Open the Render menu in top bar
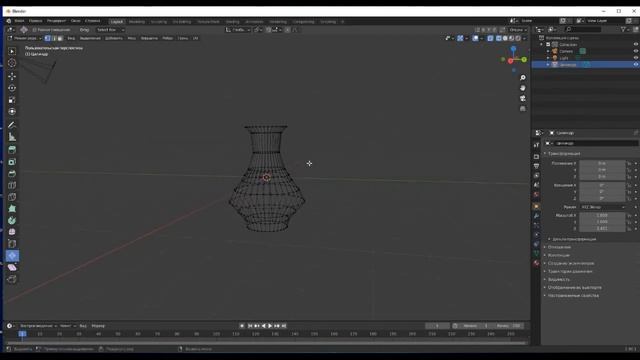 pyautogui.click(x=56, y=21)
